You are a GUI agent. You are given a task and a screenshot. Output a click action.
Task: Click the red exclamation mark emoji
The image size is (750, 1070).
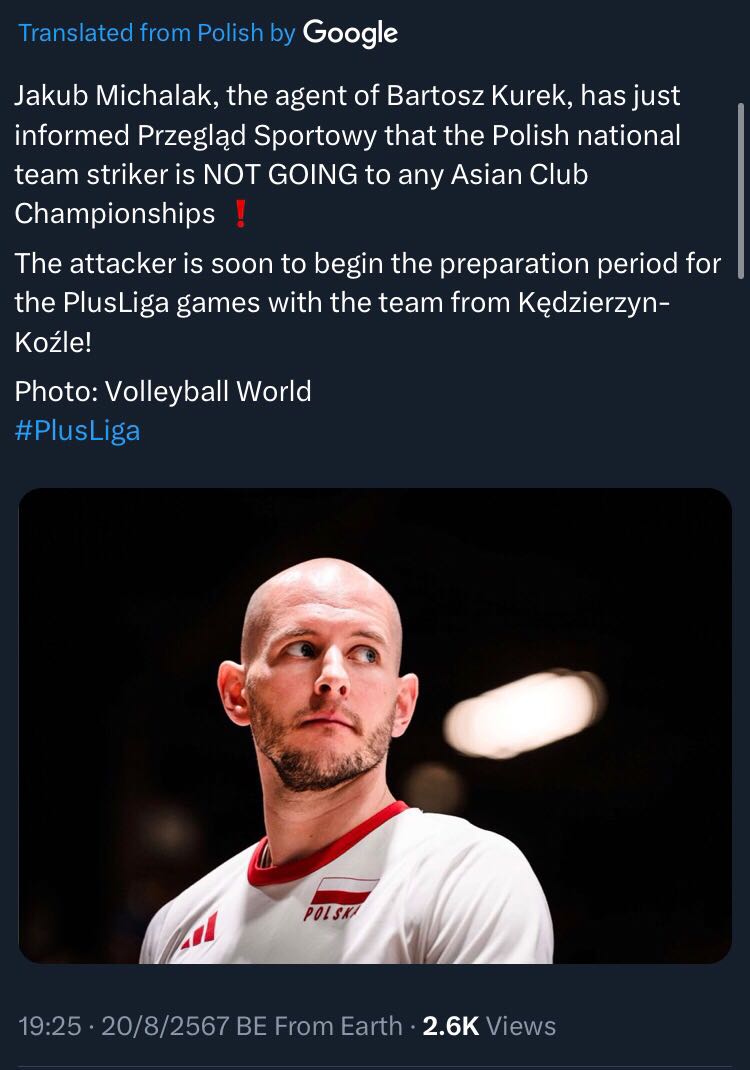(240, 214)
